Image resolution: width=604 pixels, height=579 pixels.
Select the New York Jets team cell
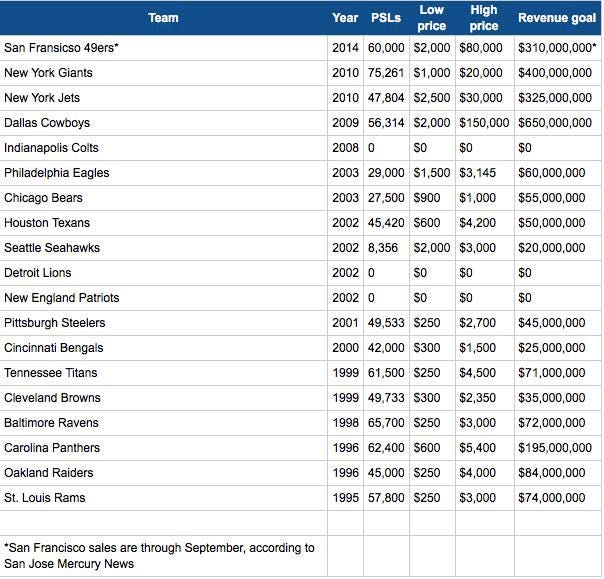coord(163,98)
